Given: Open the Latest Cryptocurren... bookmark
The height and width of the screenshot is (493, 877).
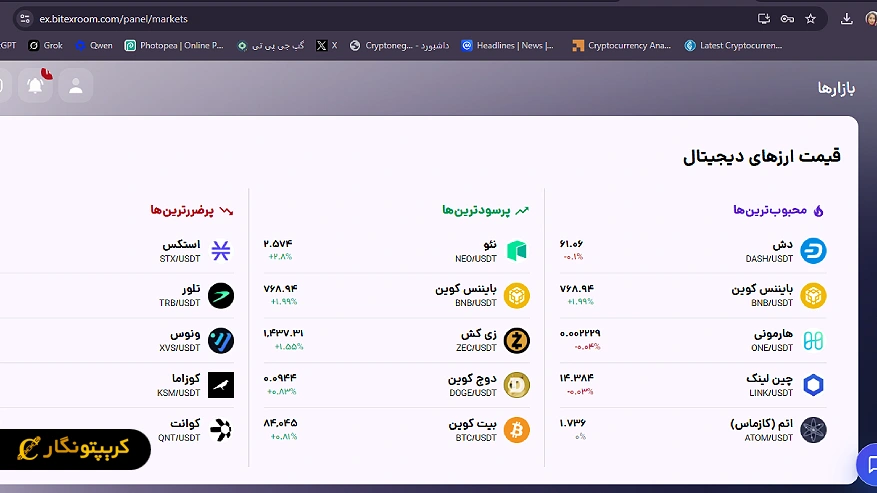Looking at the screenshot, I should (733, 45).
